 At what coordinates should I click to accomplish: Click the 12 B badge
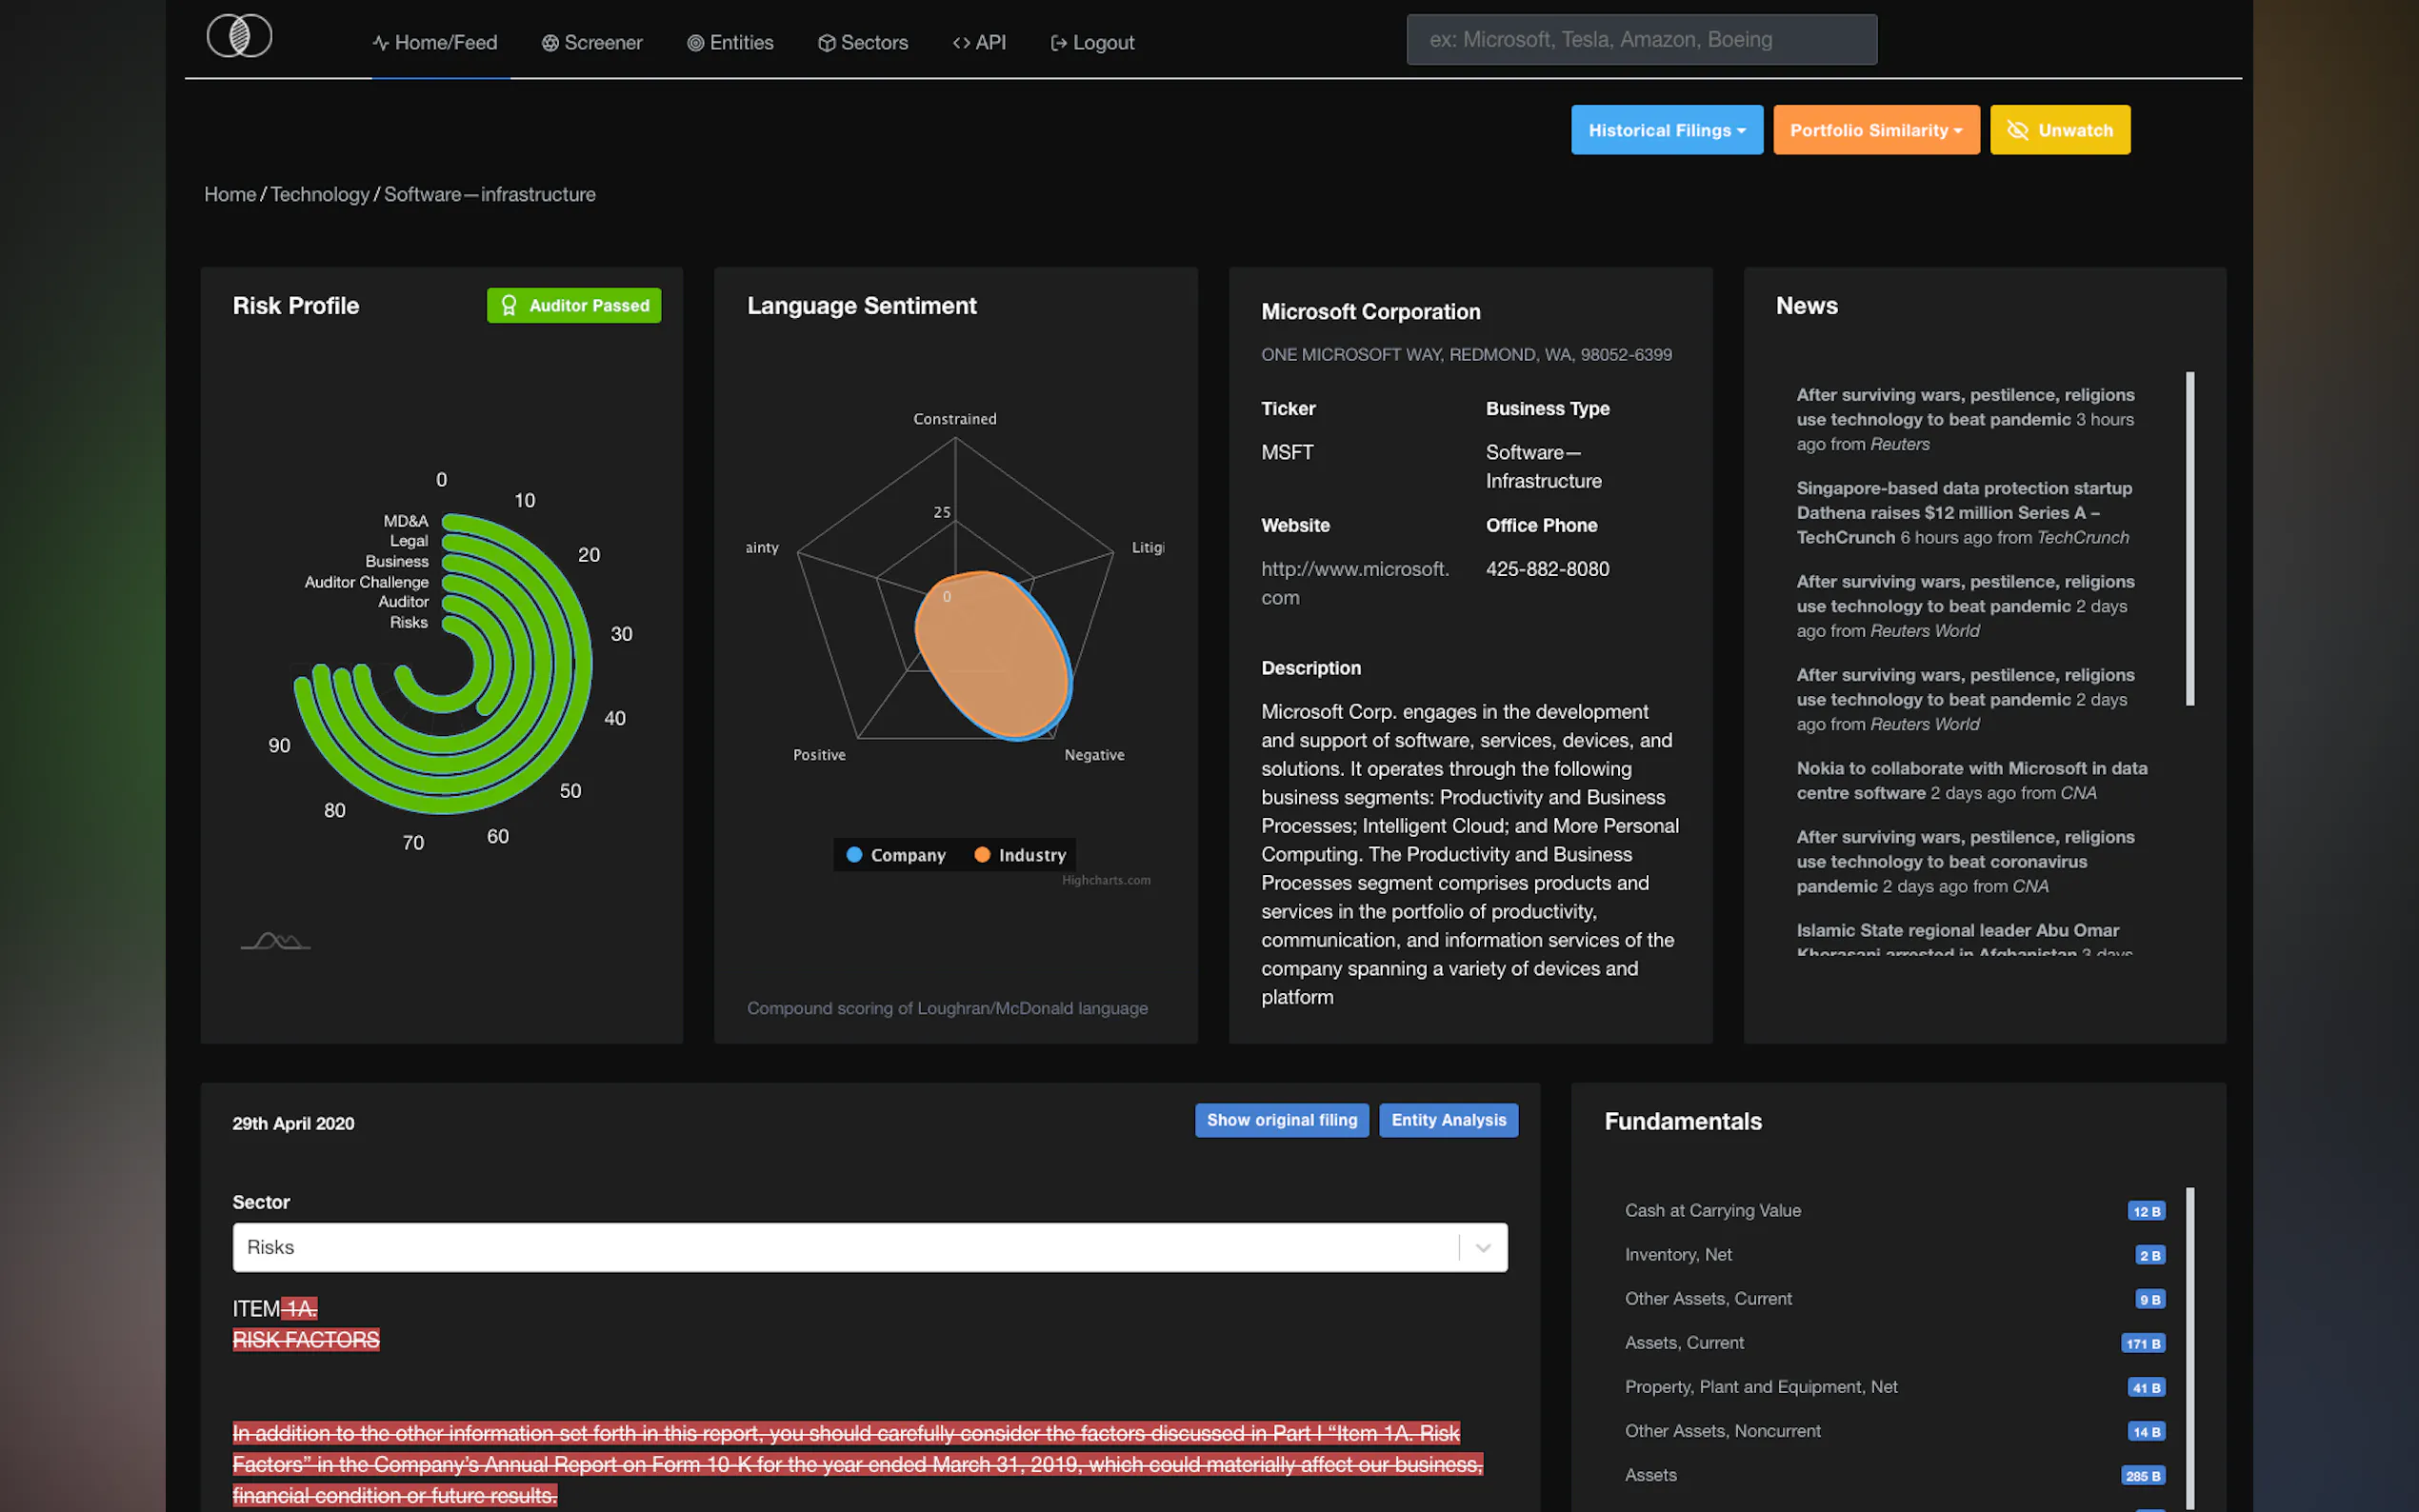pos(2146,1211)
